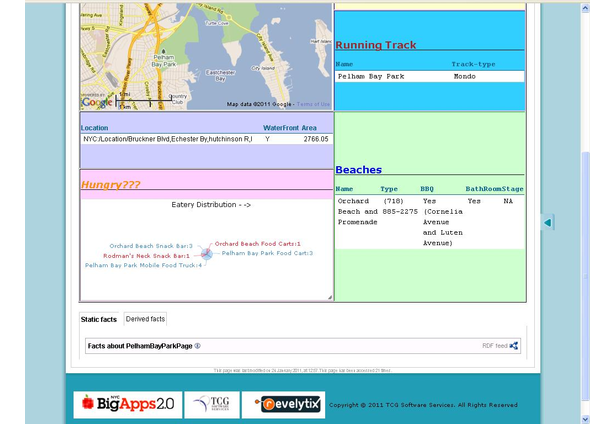Click the scrollbar down arrow
The width and height of the screenshot is (615, 424).
(x=585, y=419)
